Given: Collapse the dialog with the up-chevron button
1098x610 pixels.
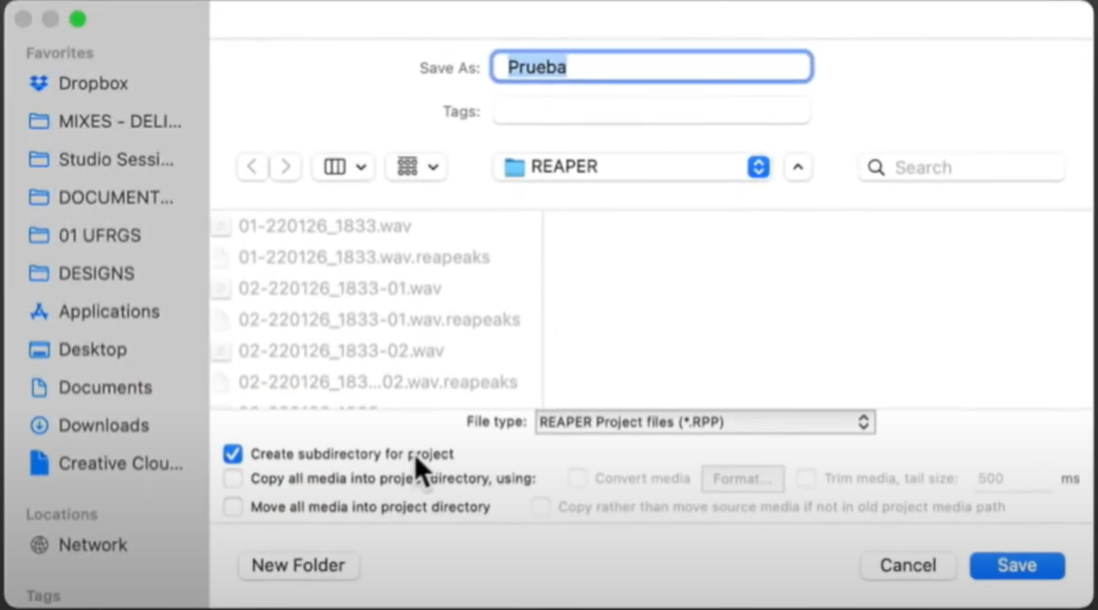Looking at the screenshot, I should [797, 167].
